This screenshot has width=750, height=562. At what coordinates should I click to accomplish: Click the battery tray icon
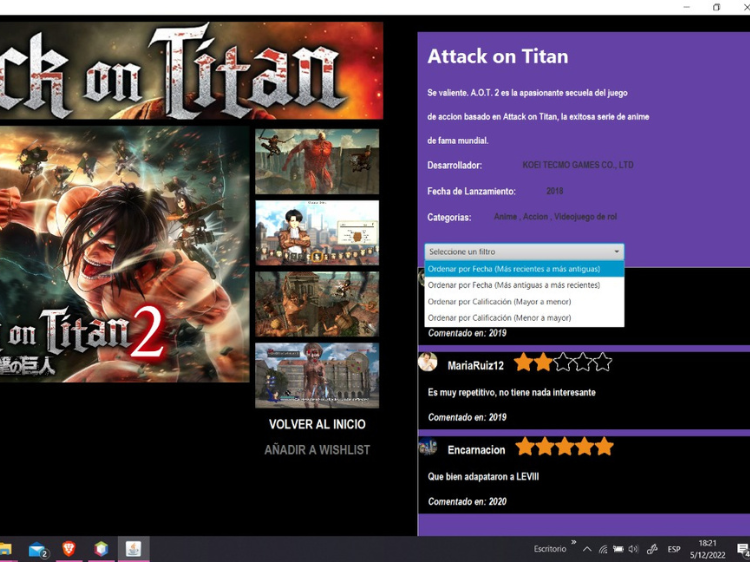[x=618, y=550]
